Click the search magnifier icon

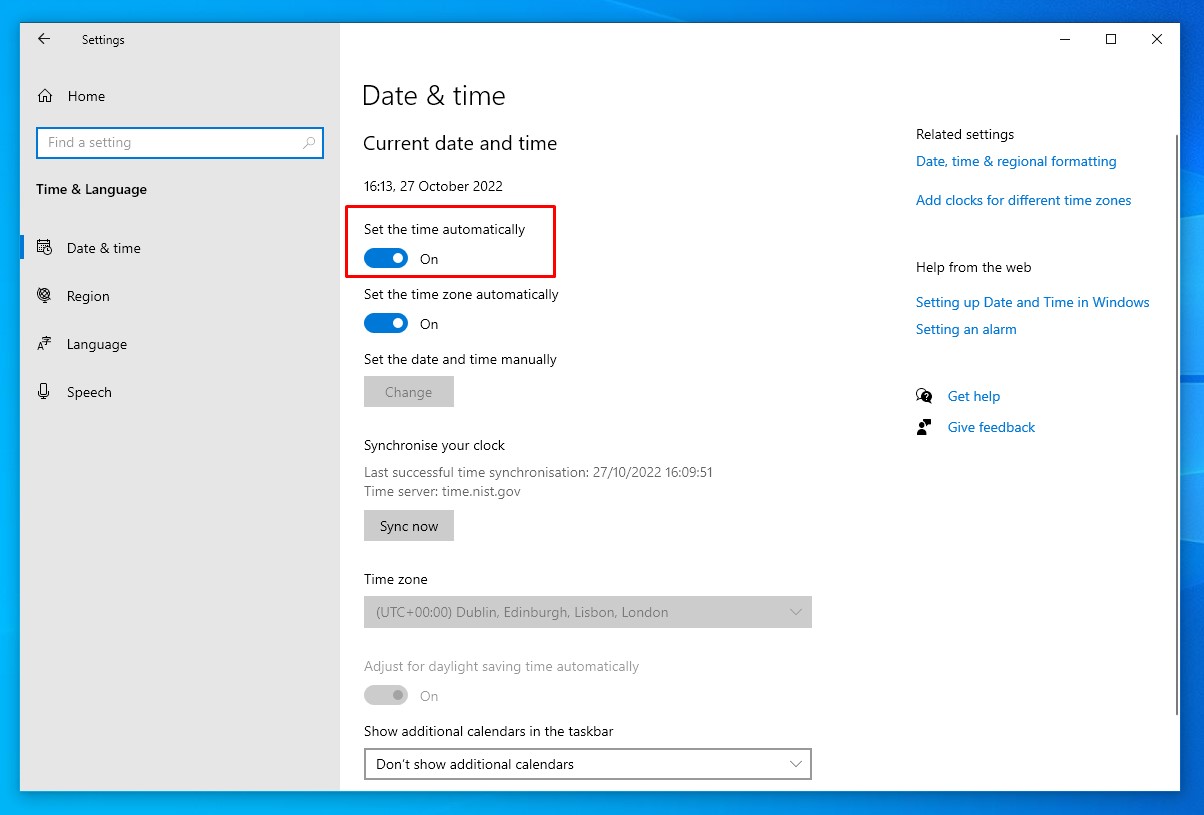309,143
